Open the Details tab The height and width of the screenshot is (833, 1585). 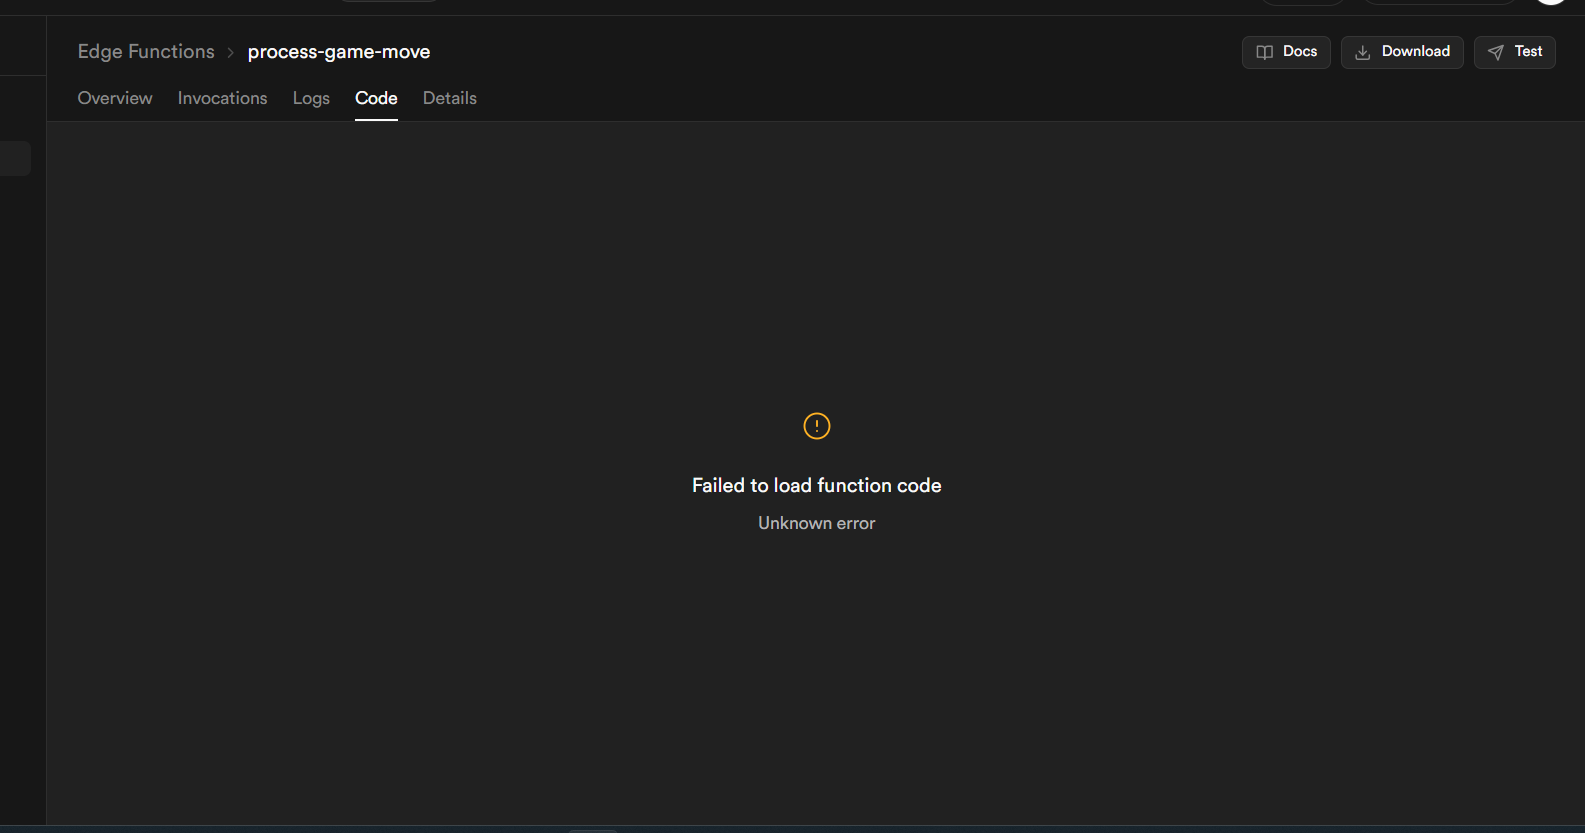pyautogui.click(x=450, y=98)
